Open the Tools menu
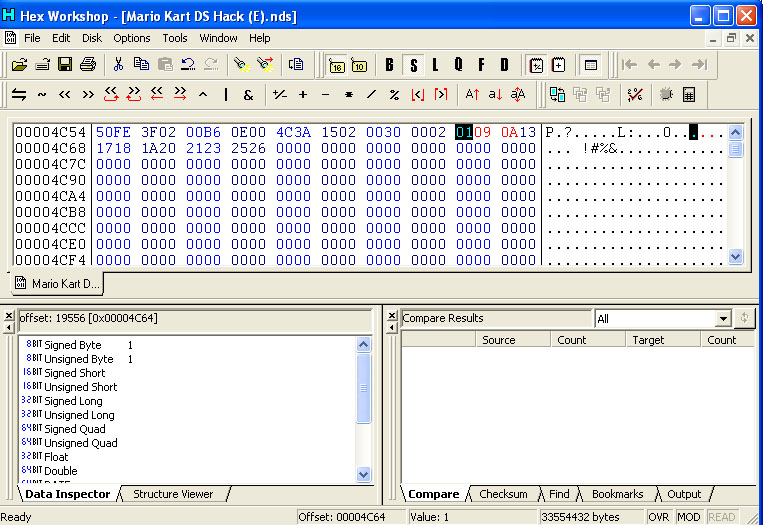 175,38
